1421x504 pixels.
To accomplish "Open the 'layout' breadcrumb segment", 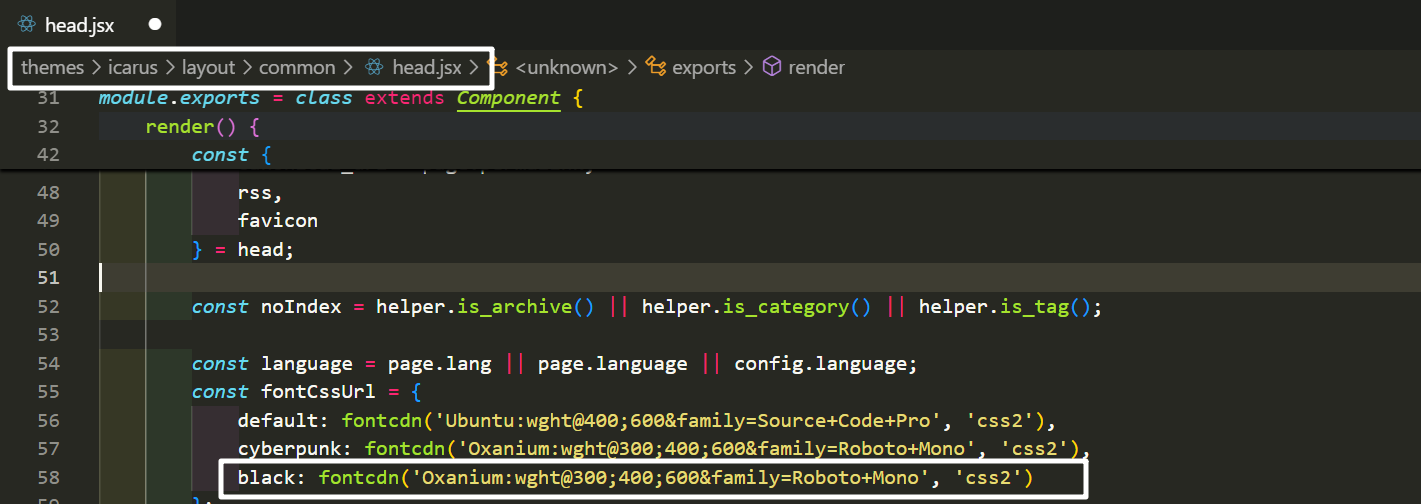I will tap(208, 68).
